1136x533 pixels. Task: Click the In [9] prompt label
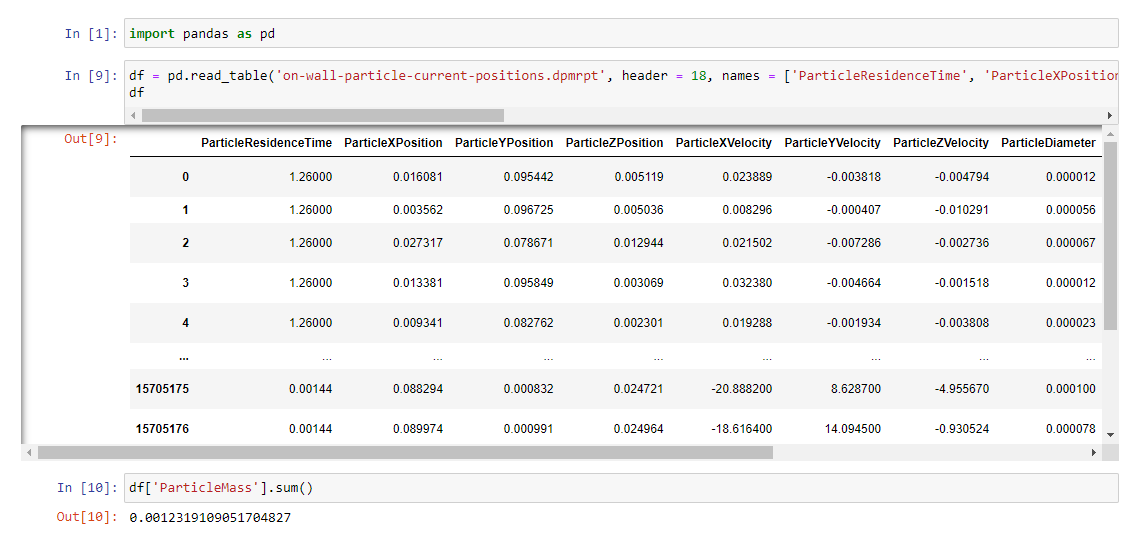91,75
